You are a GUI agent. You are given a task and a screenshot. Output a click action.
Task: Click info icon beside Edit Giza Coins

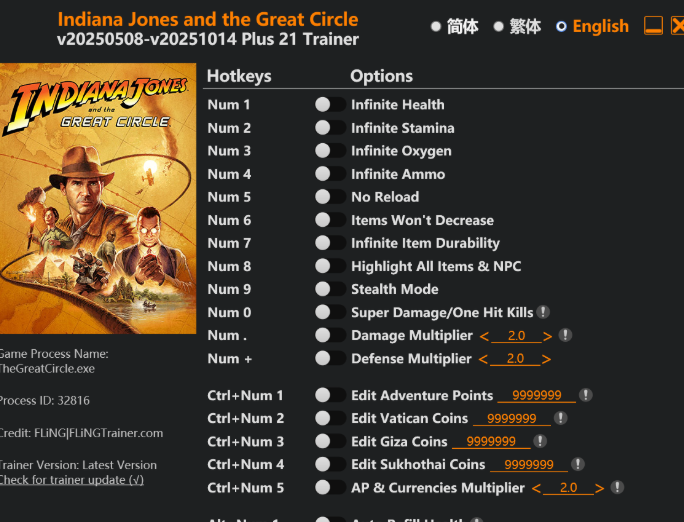pos(540,441)
